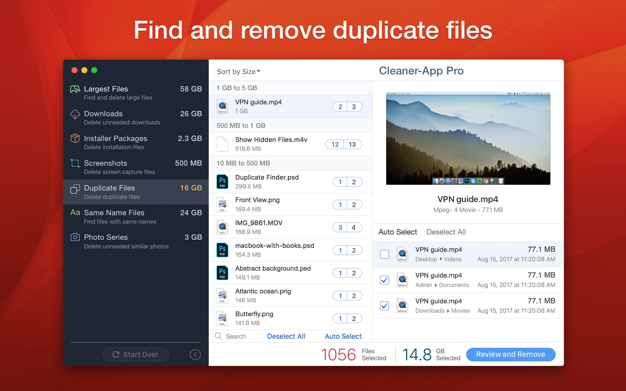Click the magnifier search icon below list
The image size is (626, 391).
pyautogui.click(x=218, y=336)
